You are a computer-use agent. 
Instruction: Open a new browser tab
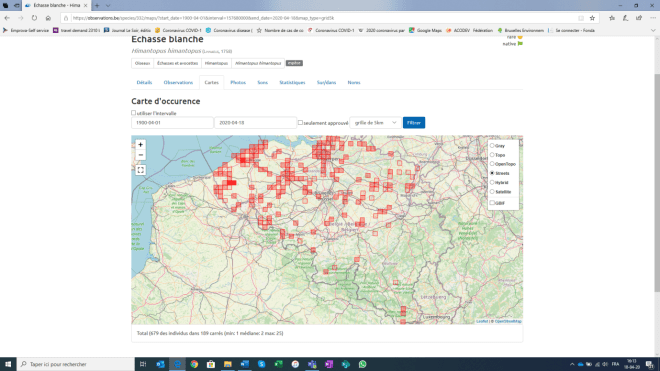pos(97,5)
